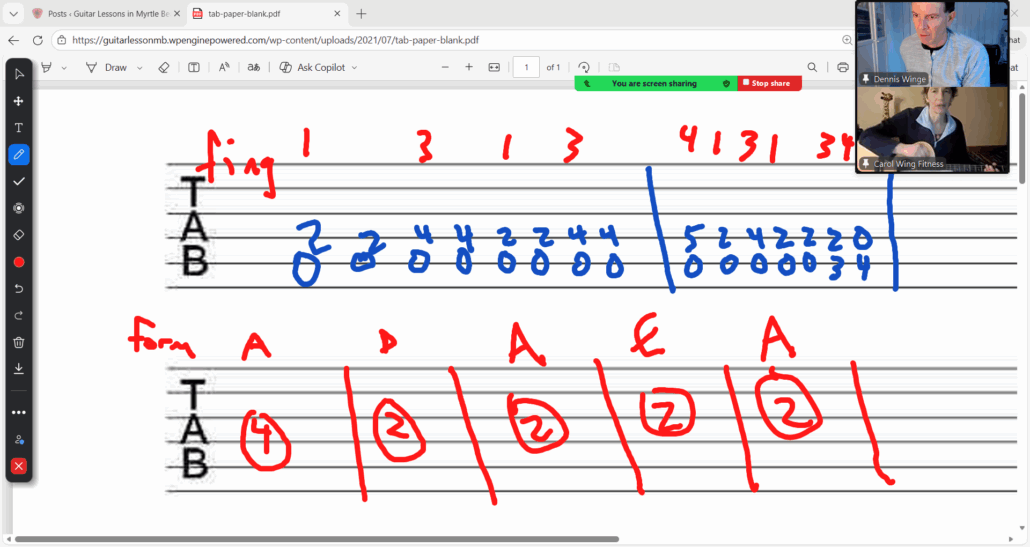The height and width of the screenshot is (547, 1030).
Task: Choose the Text annotation tool
Action: pyautogui.click(x=18, y=128)
